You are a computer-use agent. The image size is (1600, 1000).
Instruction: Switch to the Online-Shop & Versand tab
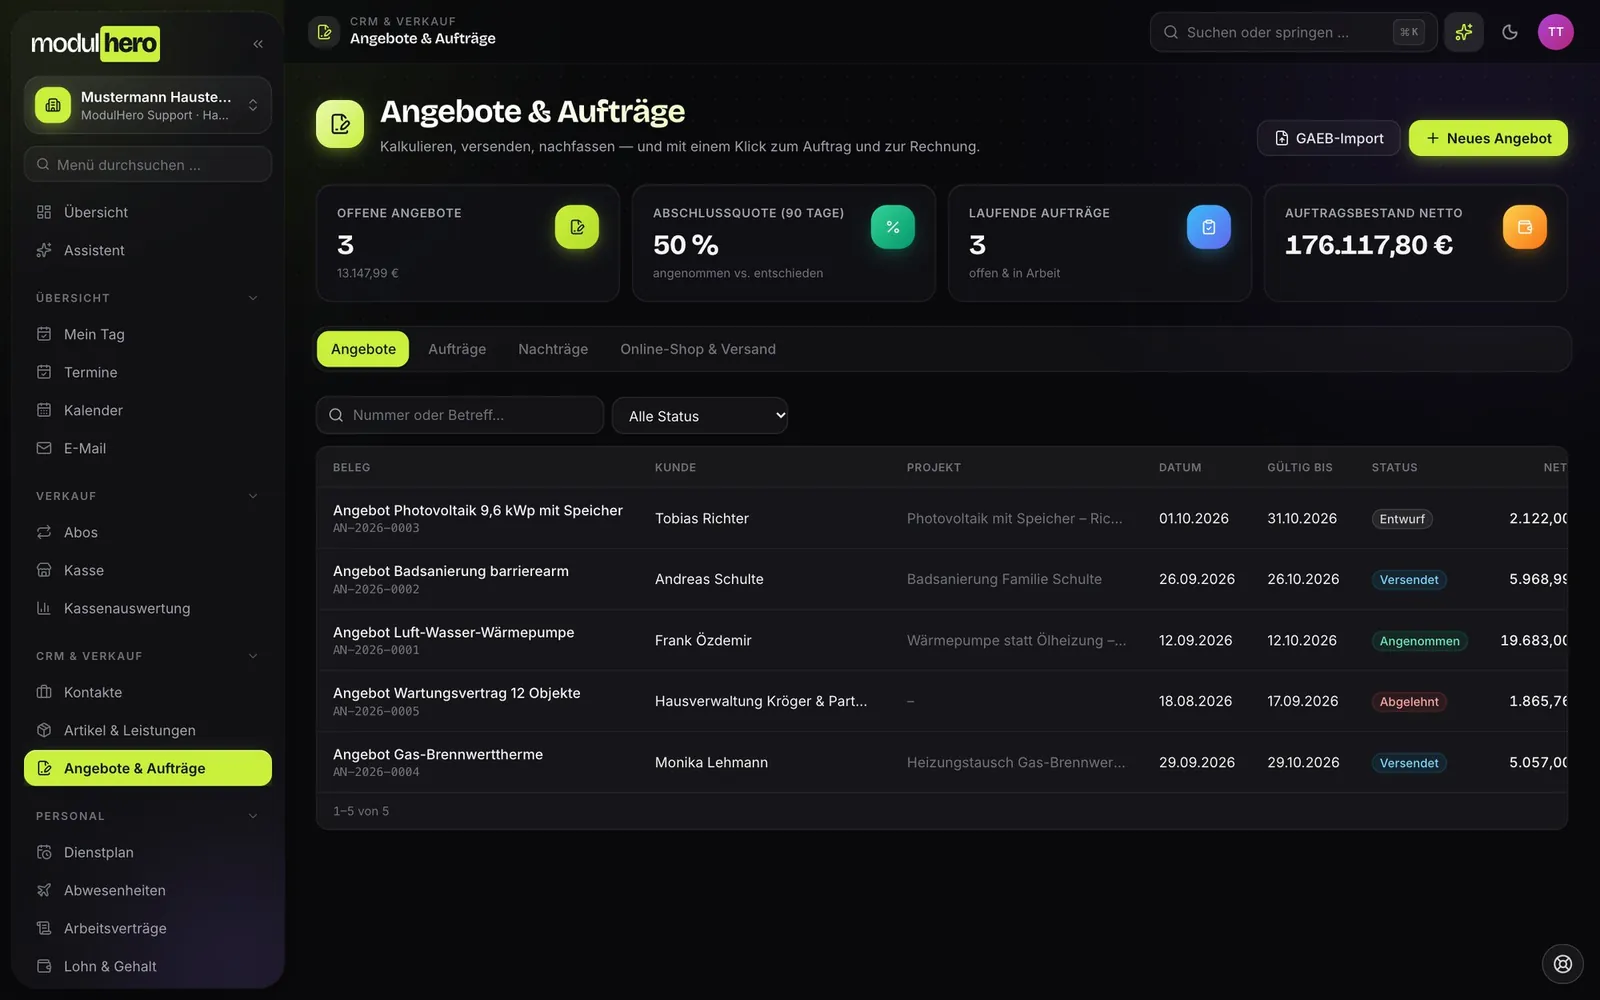(698, 349)
